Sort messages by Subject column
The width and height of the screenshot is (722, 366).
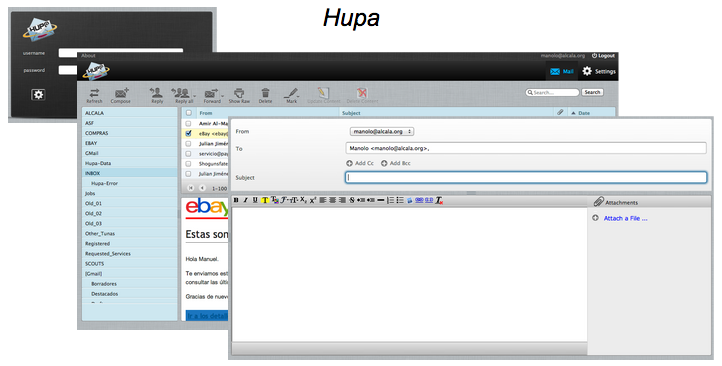tap(351, 113)
